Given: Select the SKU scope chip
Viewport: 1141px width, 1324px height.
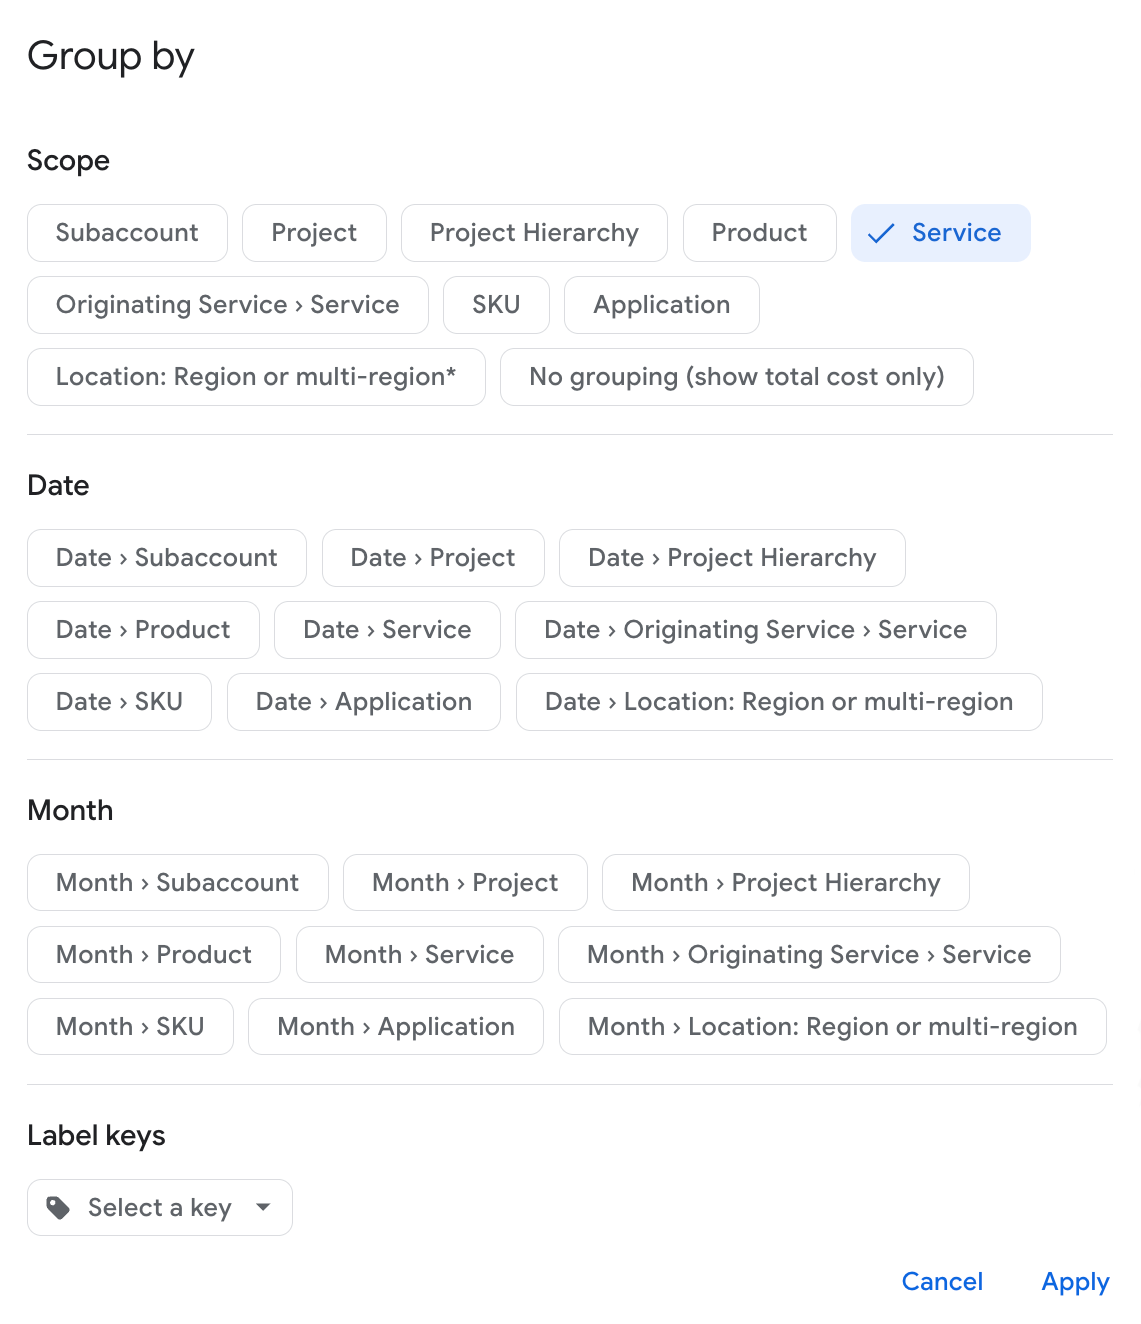Looking at the screenshot, I should pos(496,305).
